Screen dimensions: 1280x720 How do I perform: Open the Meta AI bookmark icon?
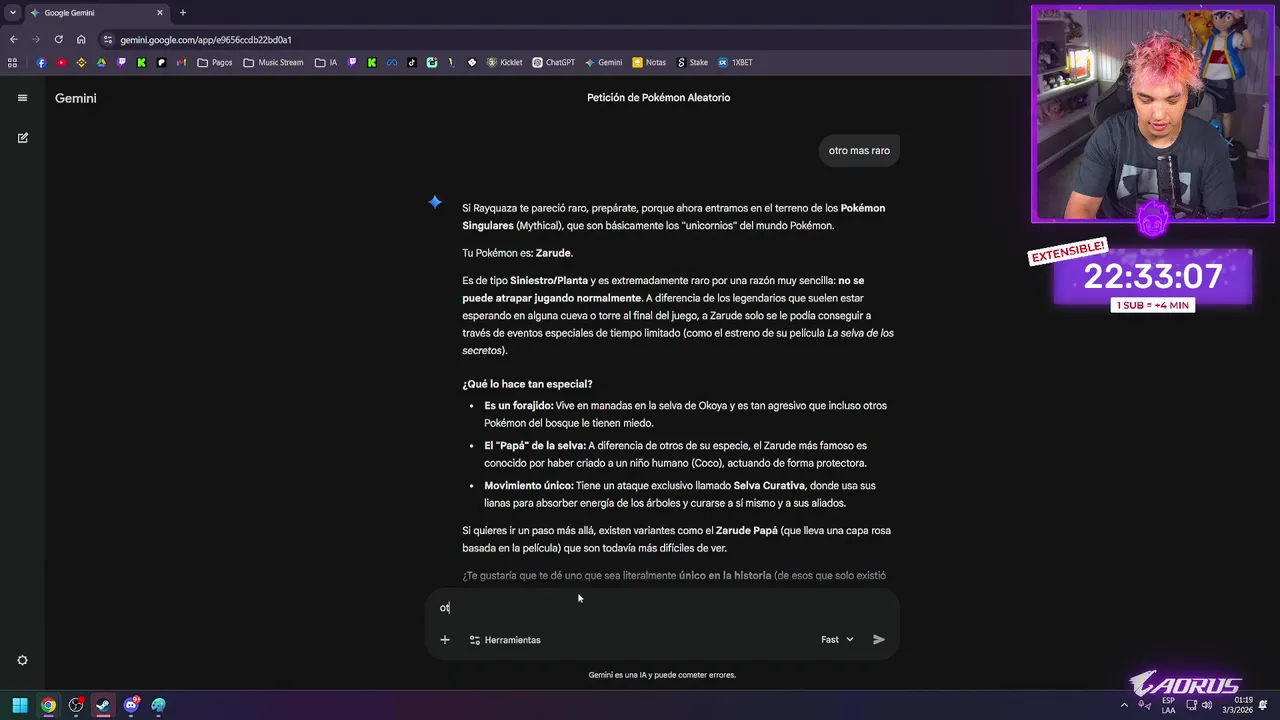[392, 62]
